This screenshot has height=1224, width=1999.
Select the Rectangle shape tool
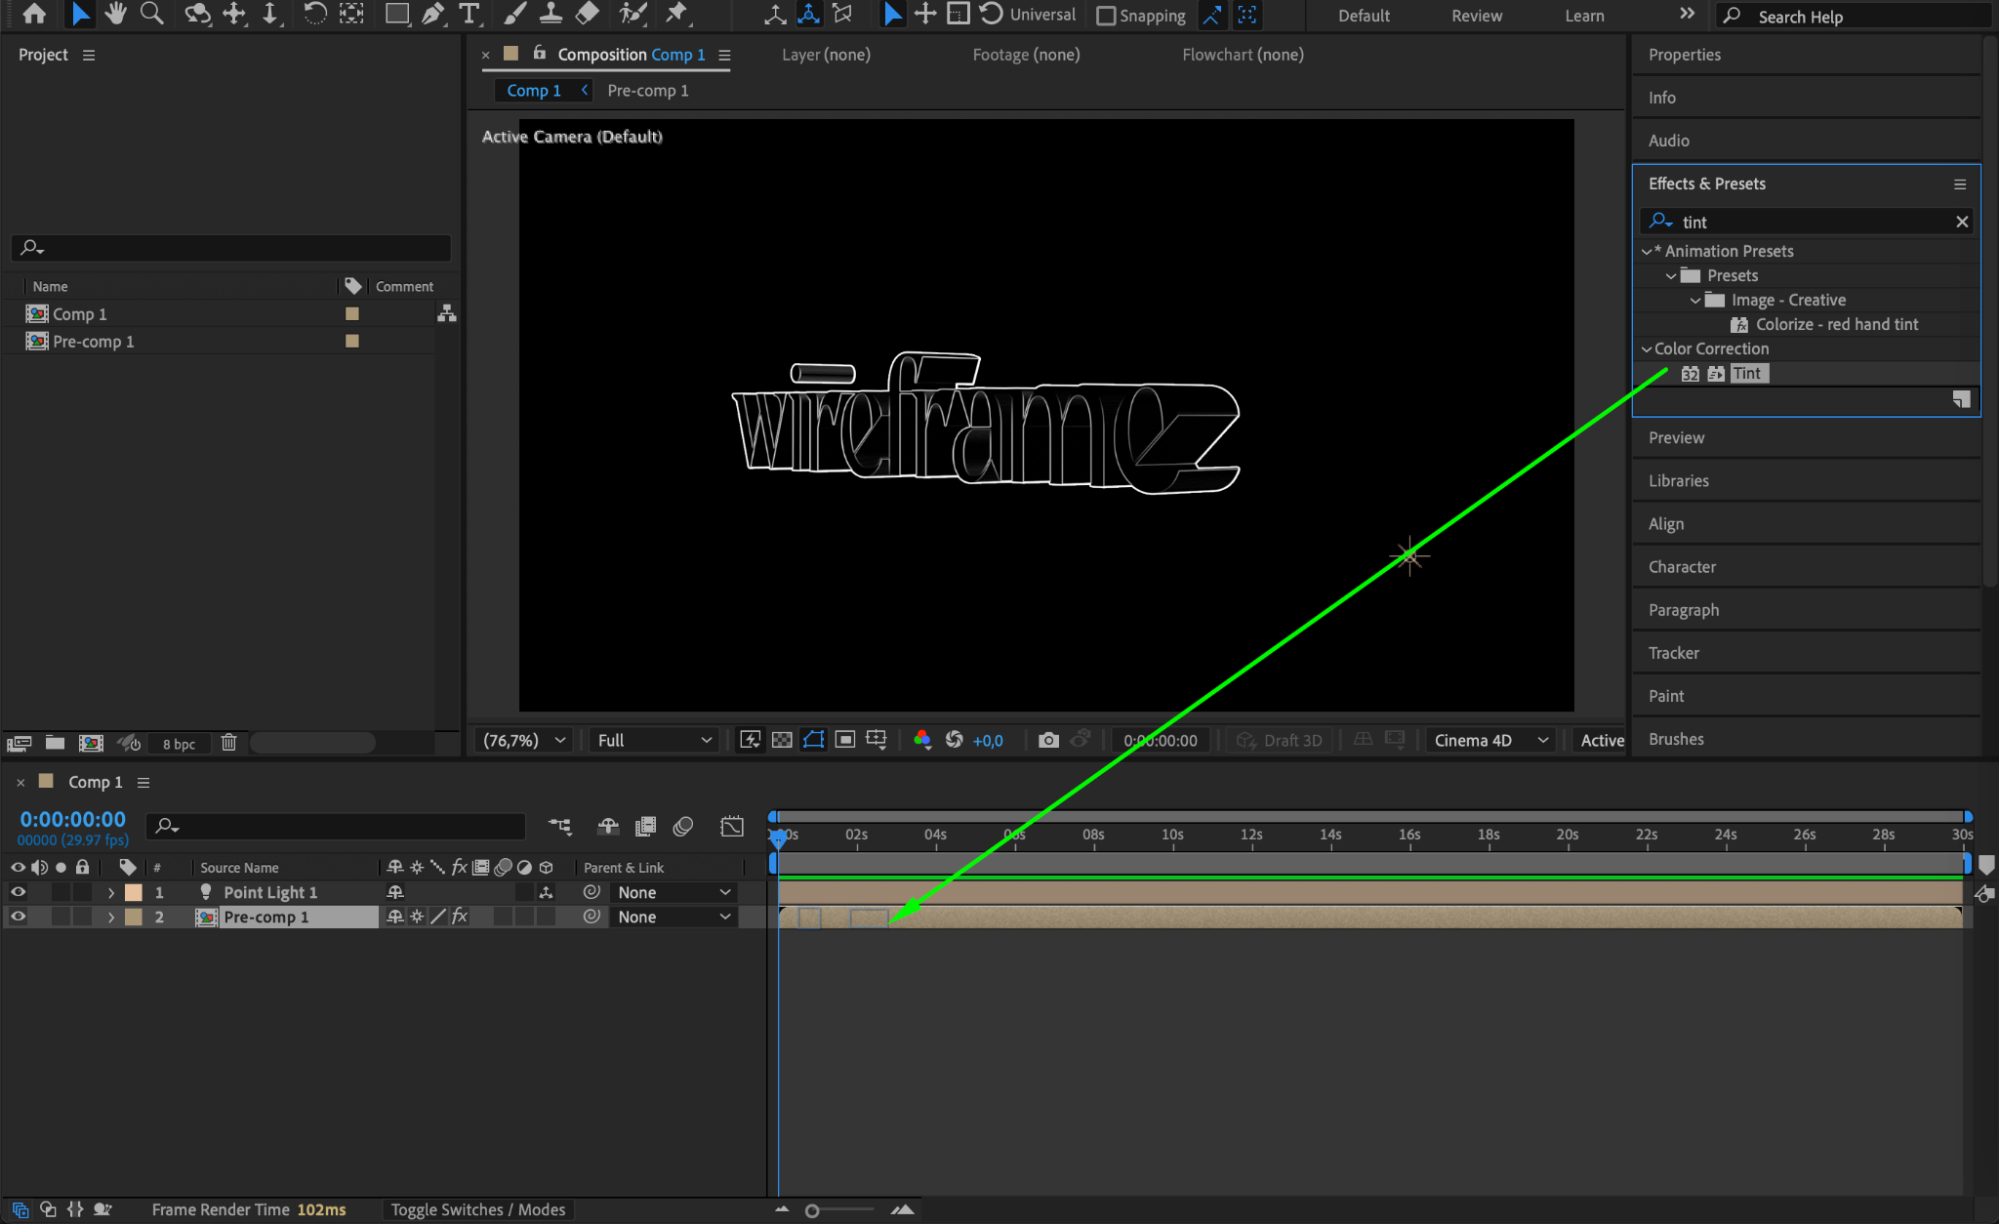397,14
